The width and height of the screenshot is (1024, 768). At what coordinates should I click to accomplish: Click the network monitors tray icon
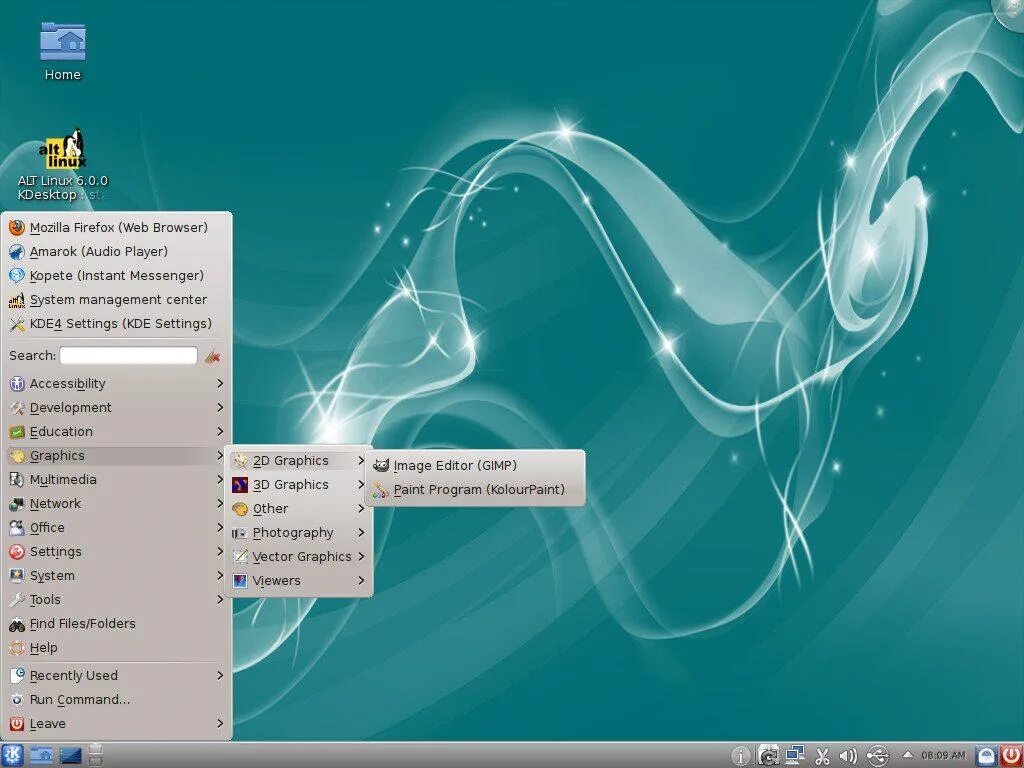pyautogui.click(x=795, y=756)
